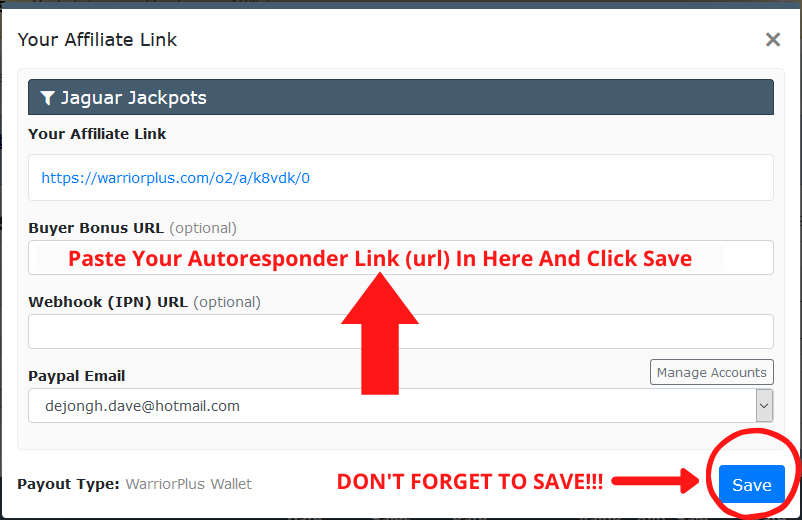Open the warriorplus.com affiliate link
The width and height of the screenshot is (802, 520).
(175, 178)
